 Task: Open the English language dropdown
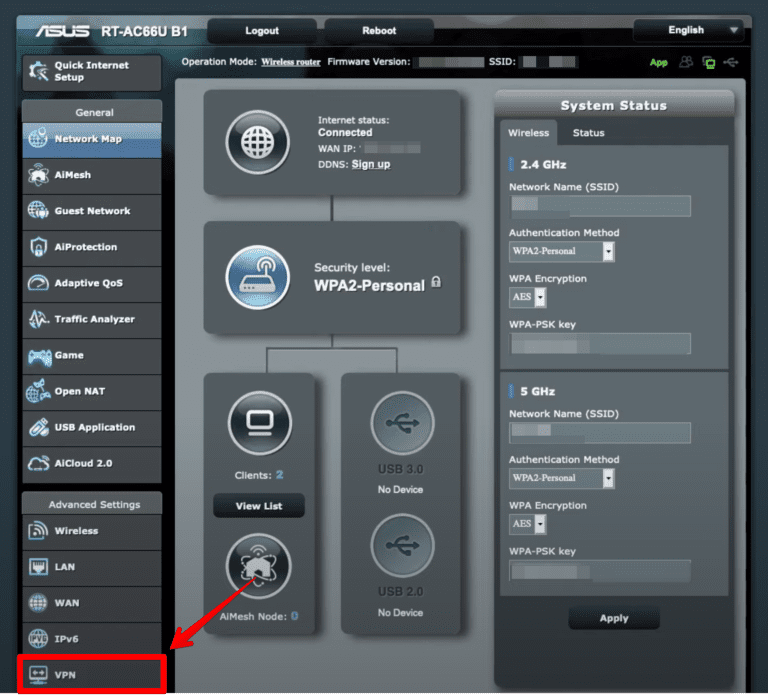click(x=689, y=30)
